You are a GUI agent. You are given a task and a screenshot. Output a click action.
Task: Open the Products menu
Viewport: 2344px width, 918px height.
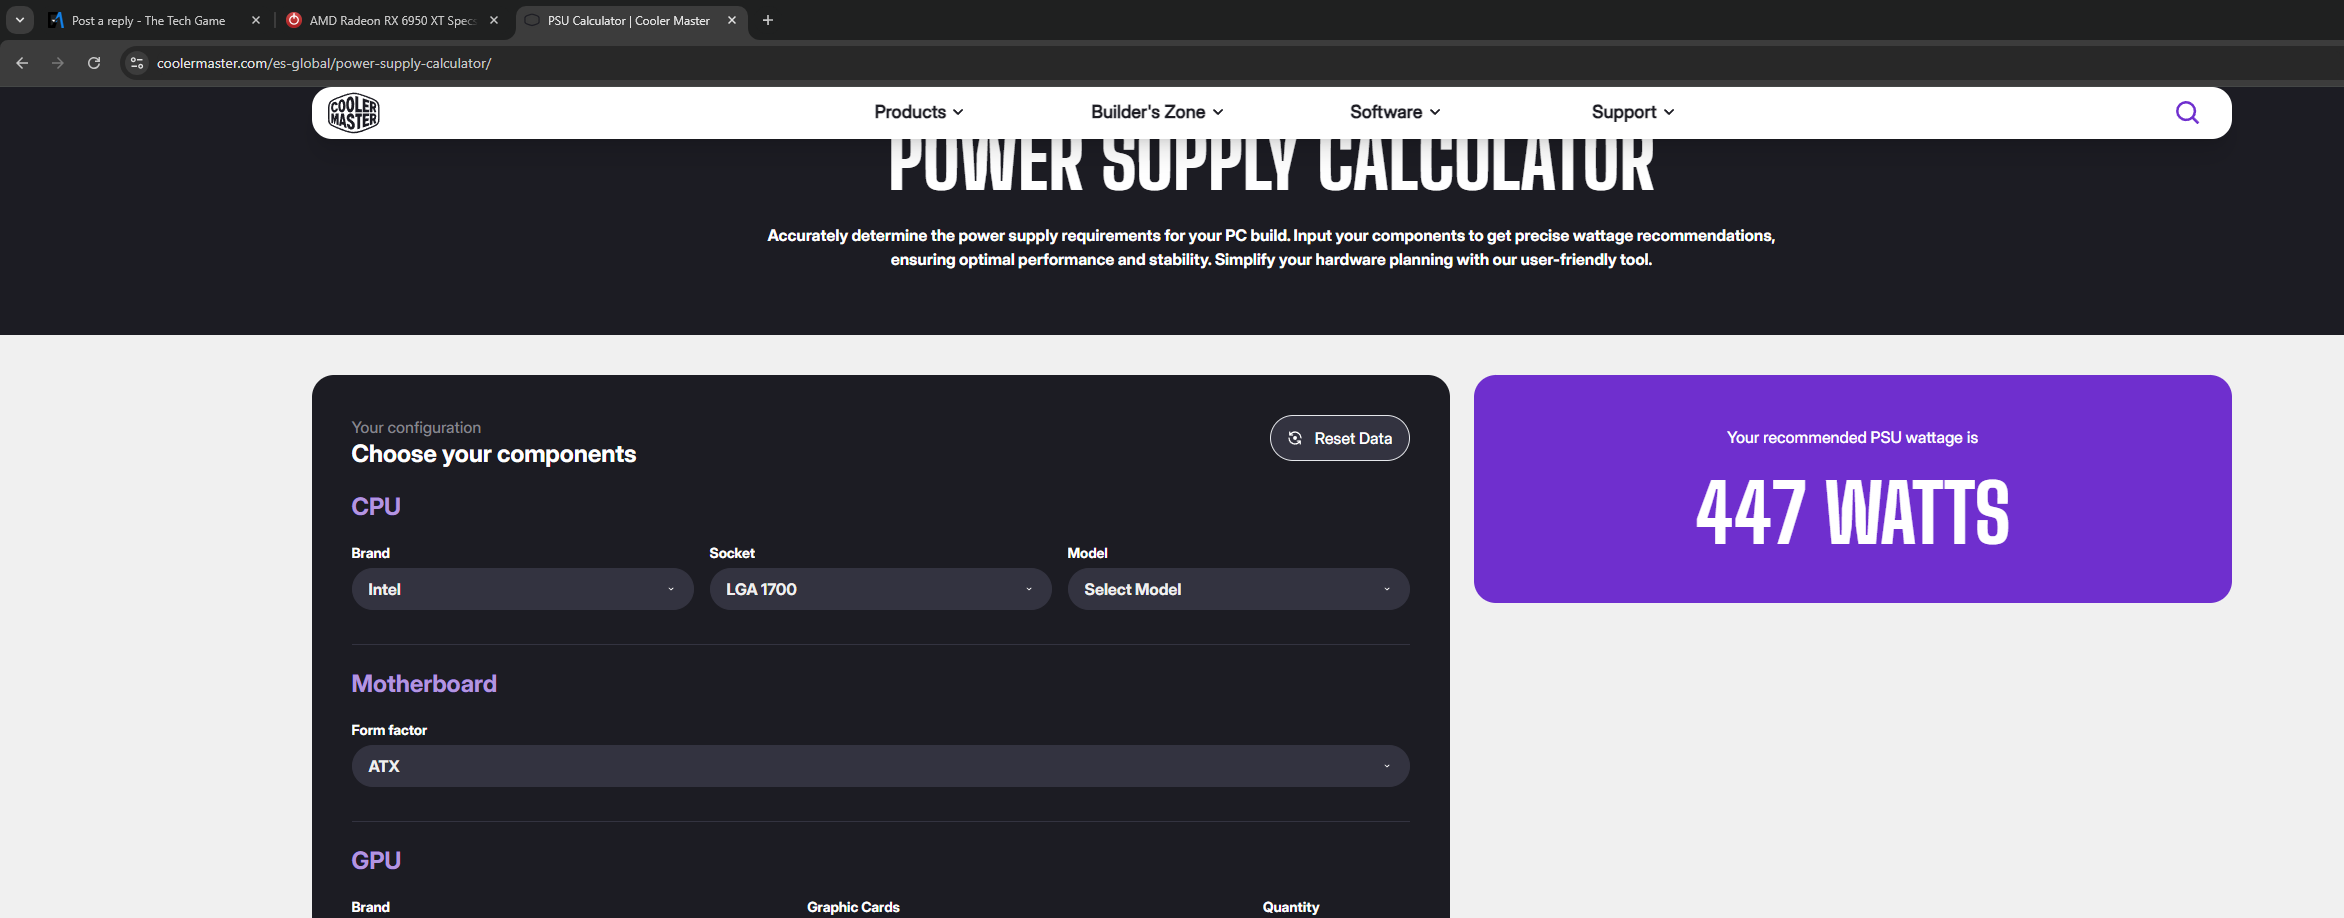coord(919,112)
